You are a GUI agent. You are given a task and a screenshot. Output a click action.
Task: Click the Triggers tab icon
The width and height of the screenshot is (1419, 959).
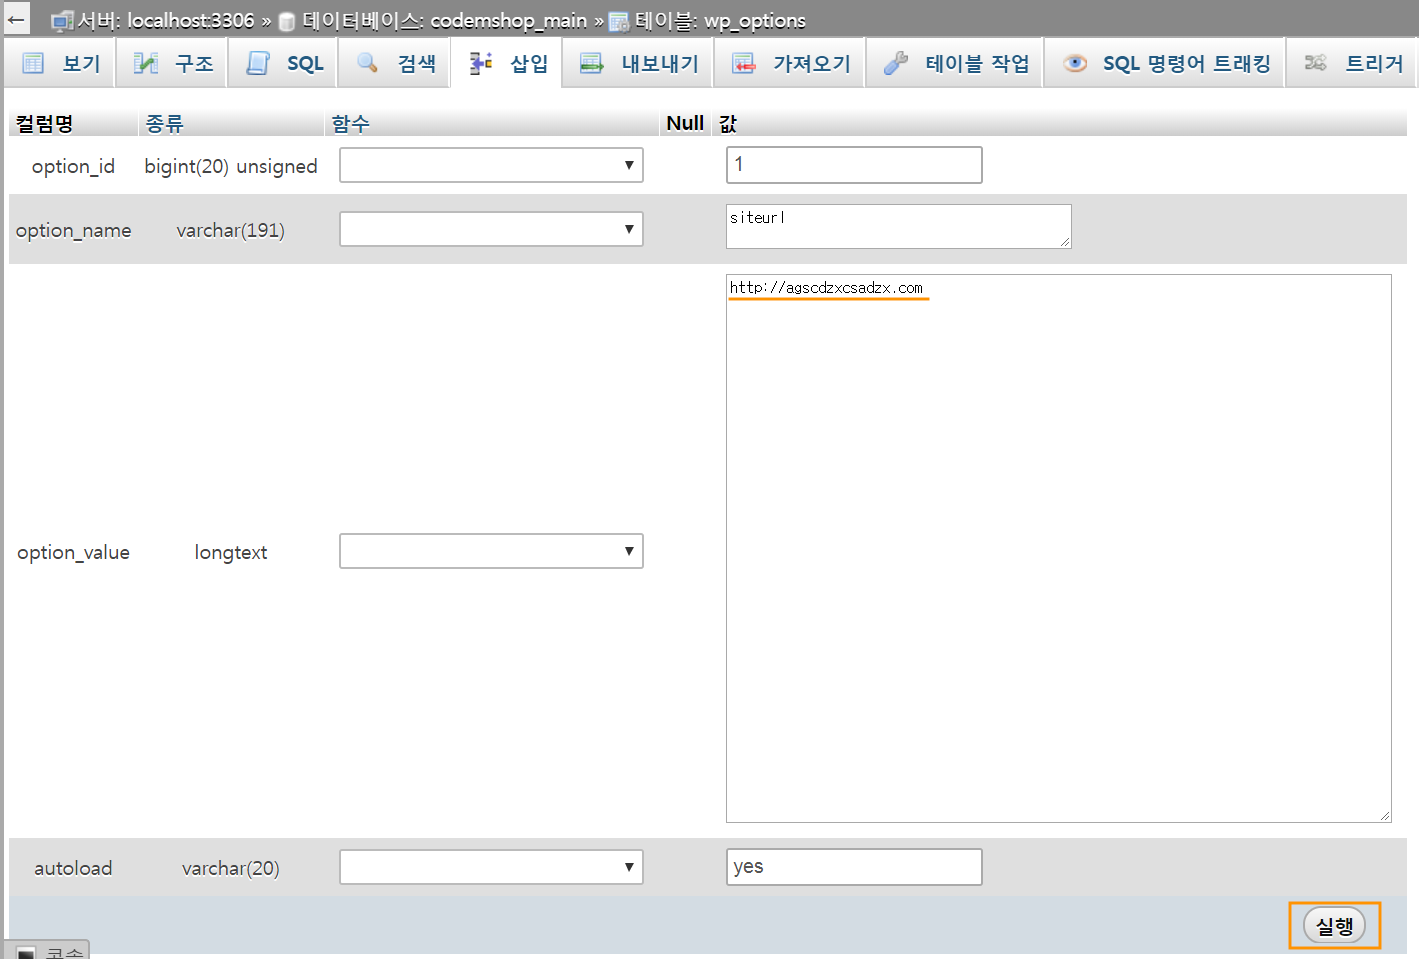[1315, 63]
